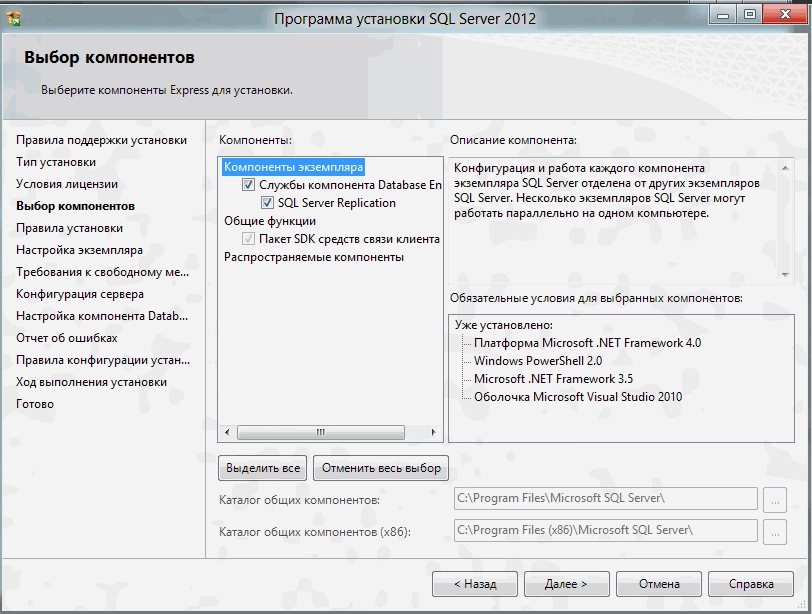The image size is (812, 614).
Task: Click the SQL Server installer icon in title bar
Action: (12, 12)
